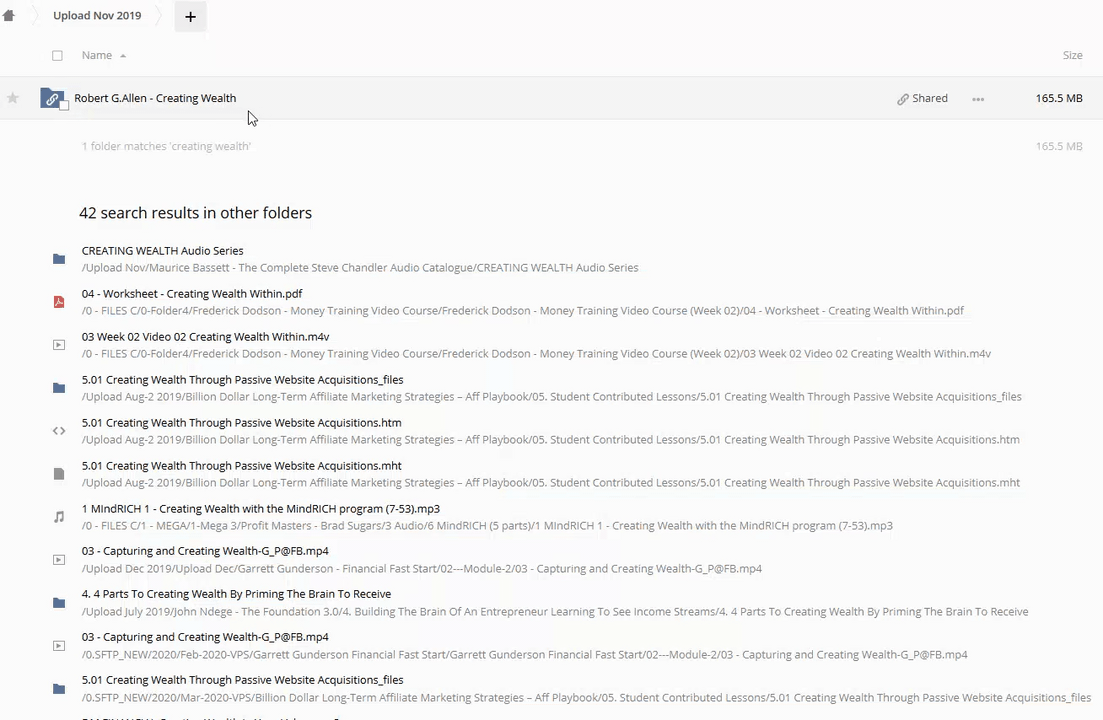Open the three-dot actions menu for folder
Image resolution: width=1103 pixels, height=720 pixels.
click(978, 99)
